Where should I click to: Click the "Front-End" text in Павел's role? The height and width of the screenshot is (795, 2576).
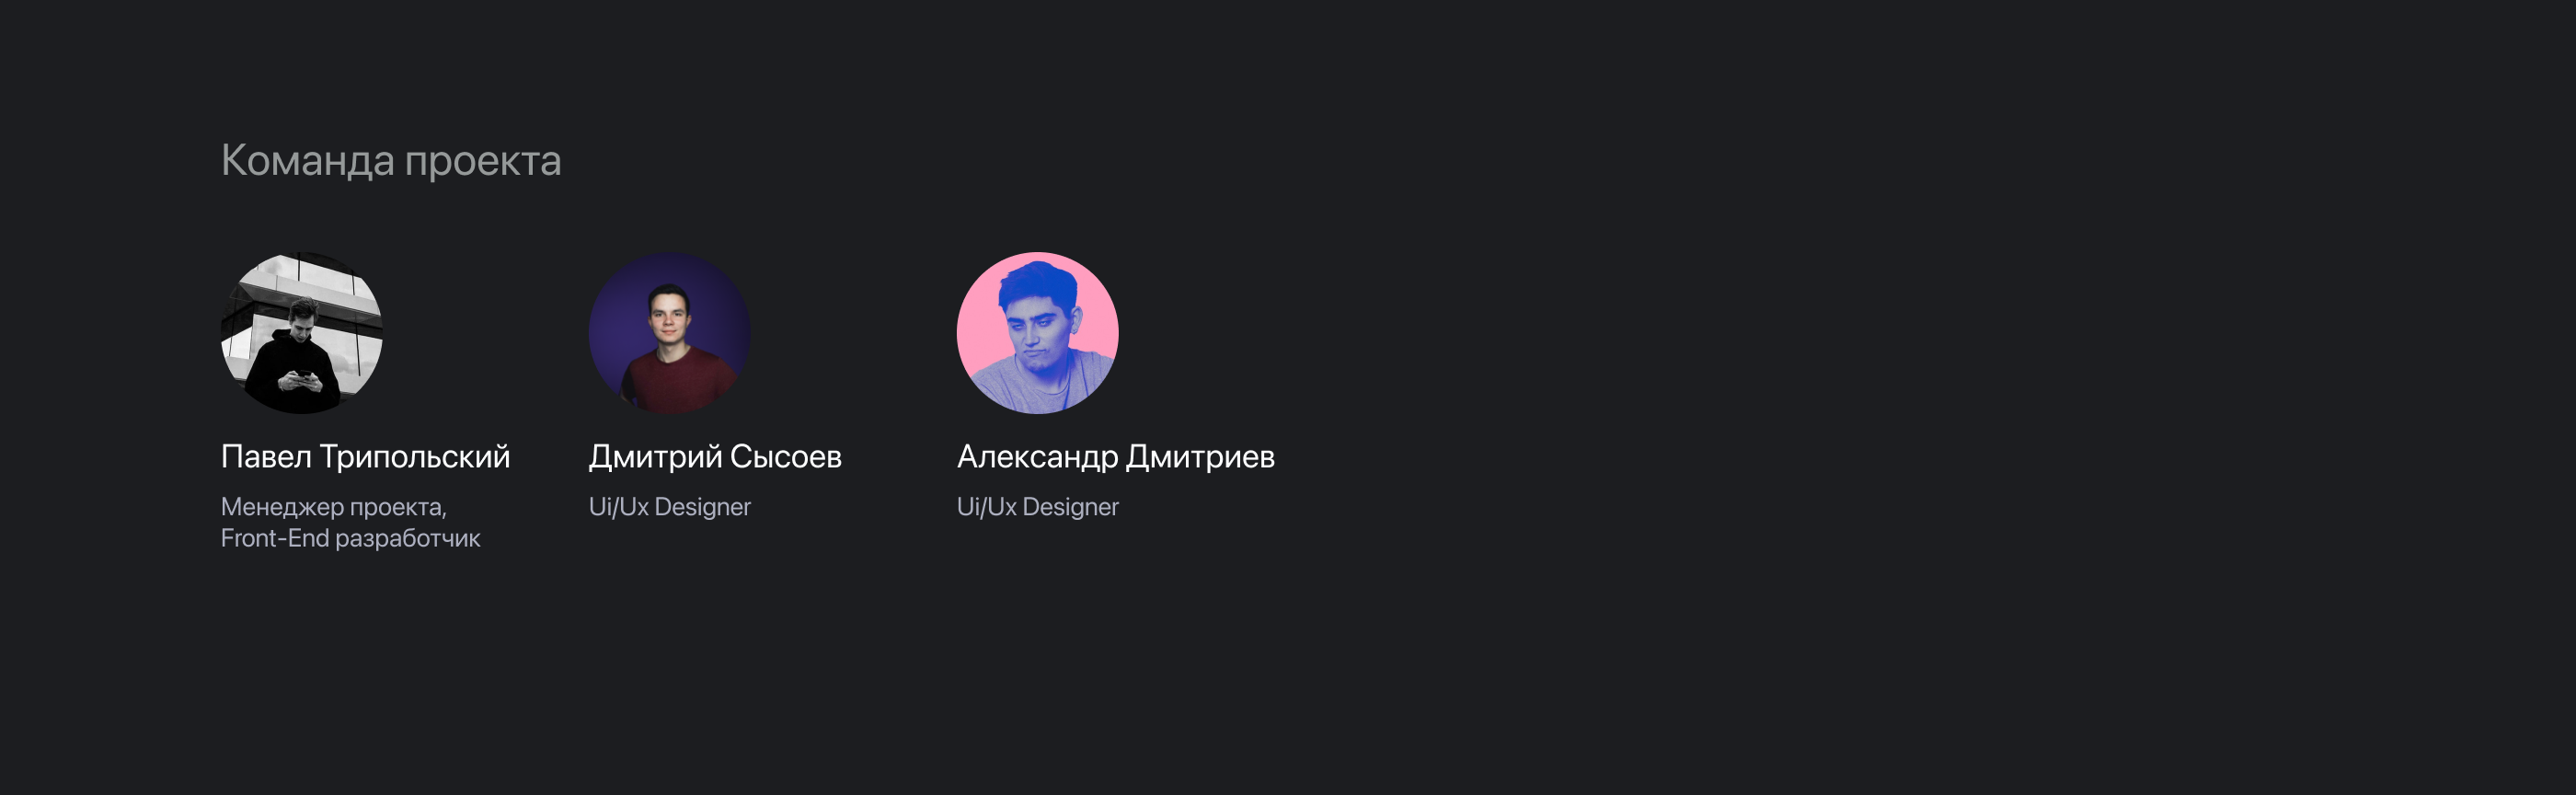275,538
